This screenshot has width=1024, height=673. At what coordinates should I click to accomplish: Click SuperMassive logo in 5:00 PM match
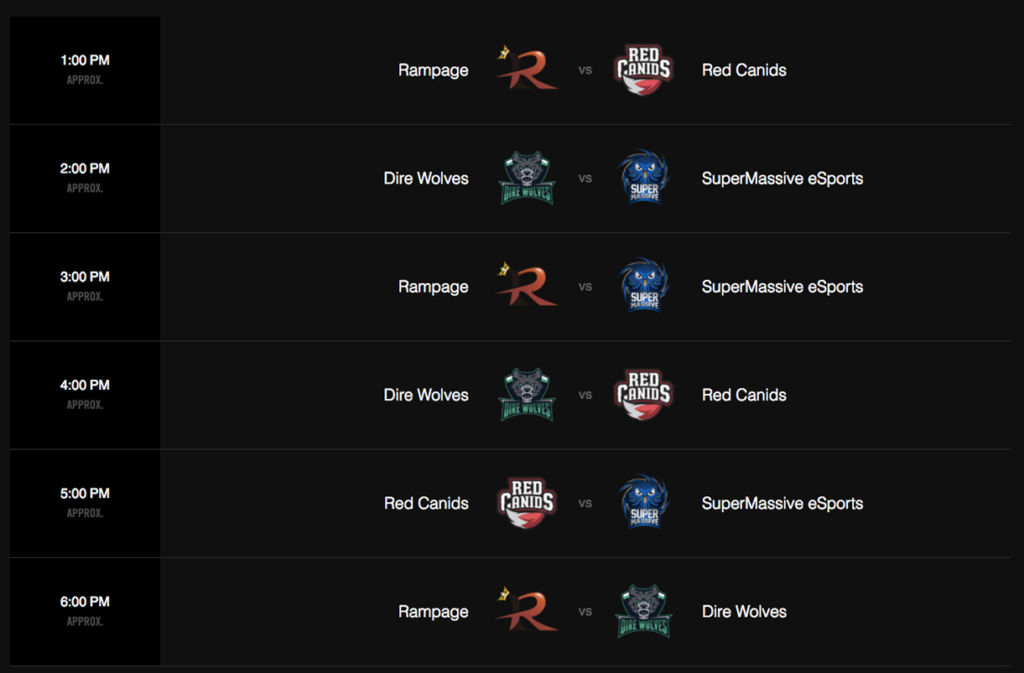(x=644, y=503)
